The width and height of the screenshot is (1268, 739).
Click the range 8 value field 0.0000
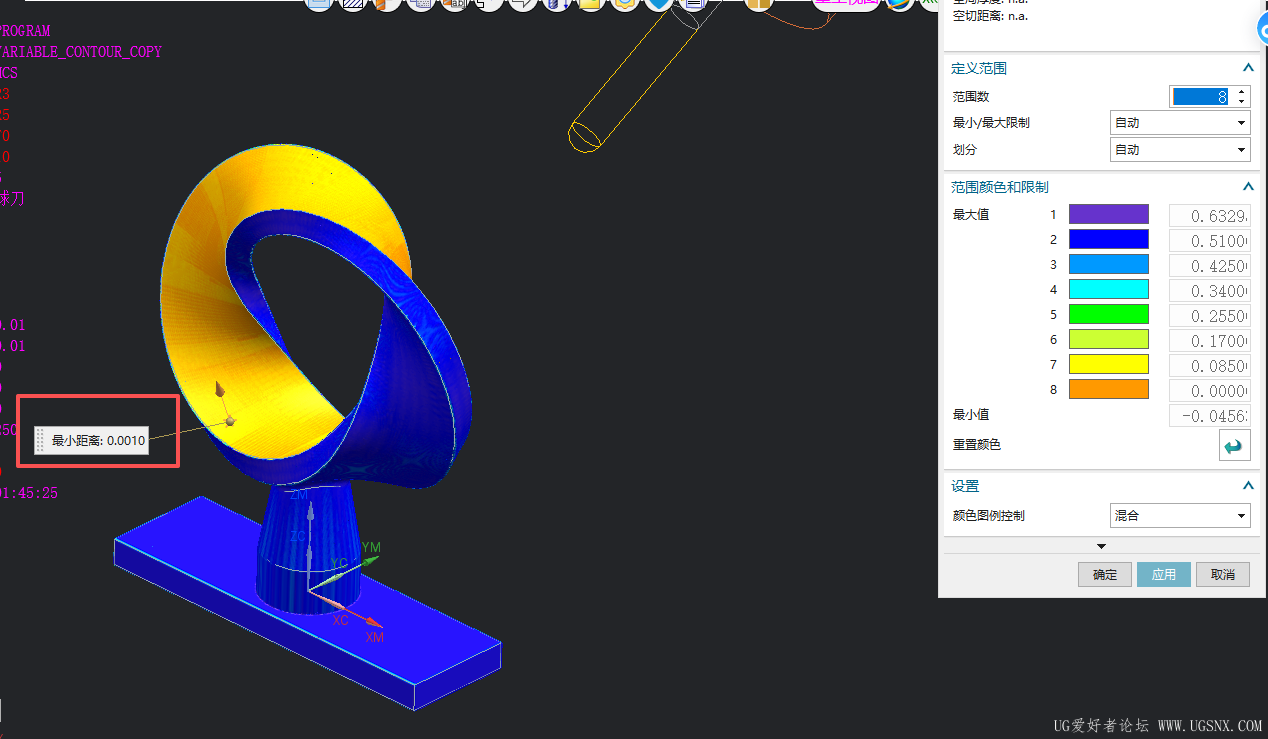1209,391
